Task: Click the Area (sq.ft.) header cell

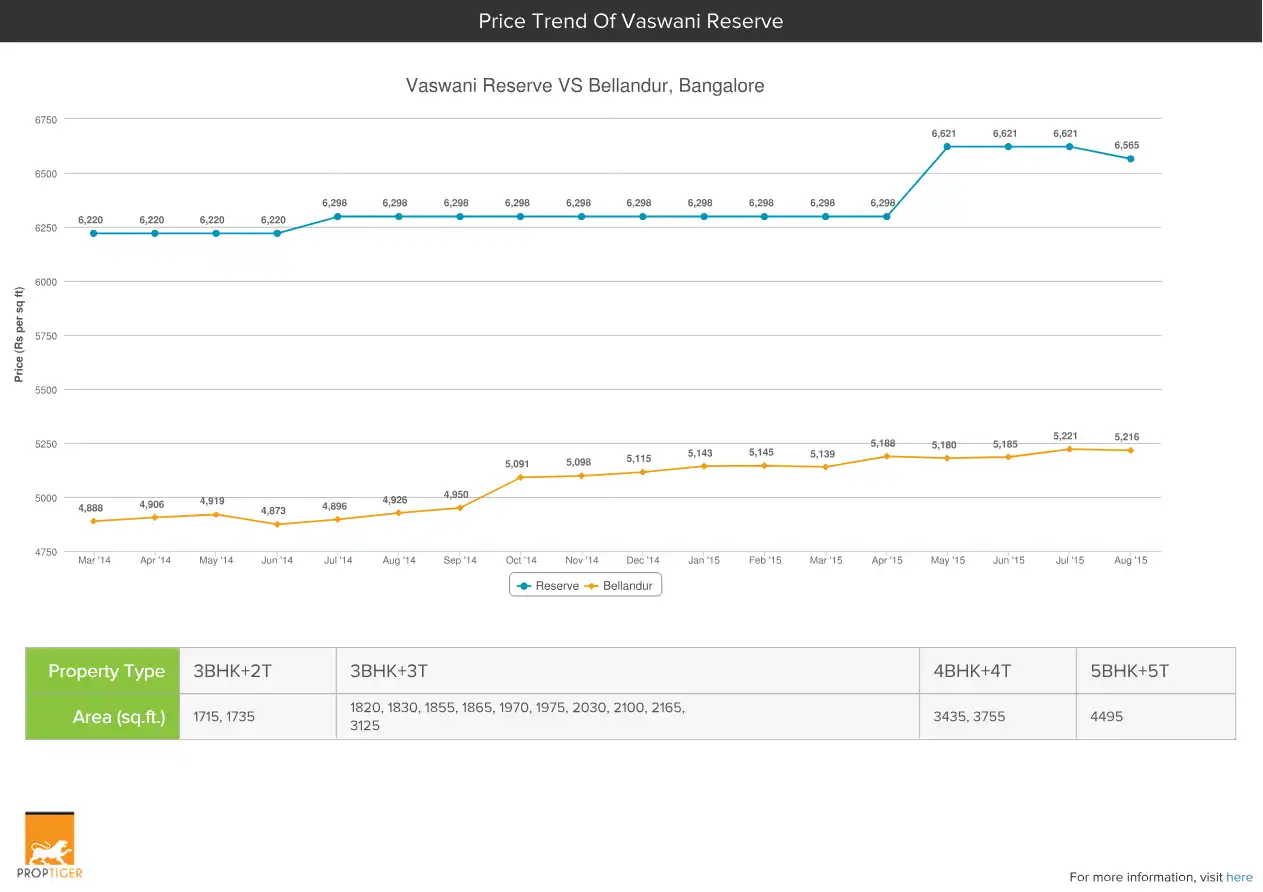Action: coord(103,717)
